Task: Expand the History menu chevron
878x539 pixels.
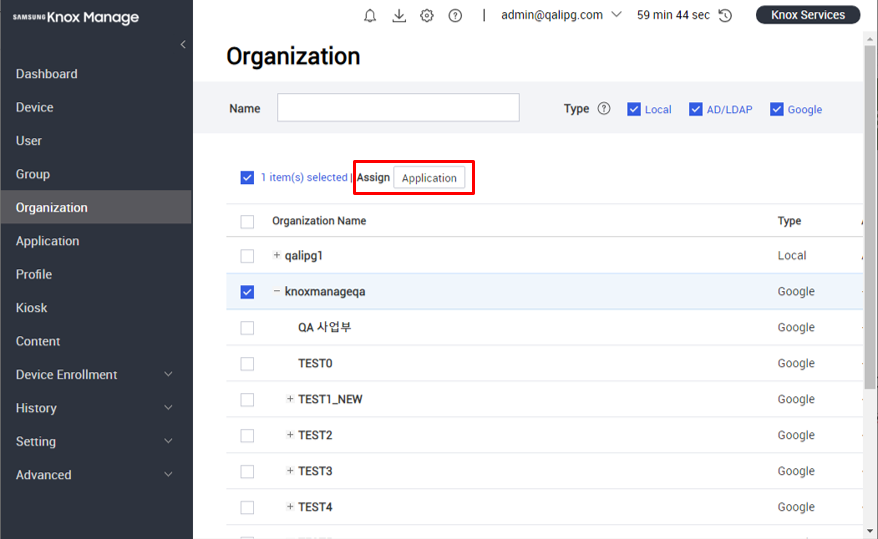Action: [168, 407]
